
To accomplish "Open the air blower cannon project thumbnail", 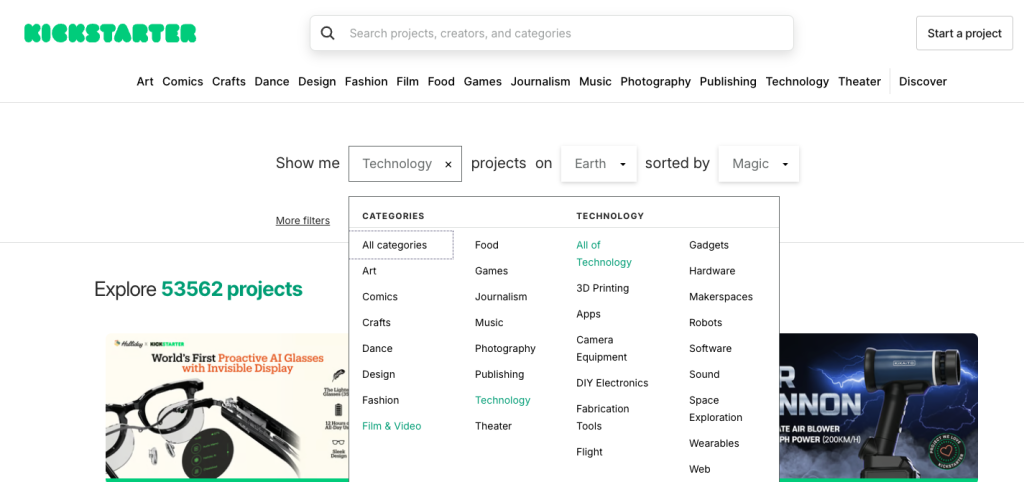I will point(878,407).
